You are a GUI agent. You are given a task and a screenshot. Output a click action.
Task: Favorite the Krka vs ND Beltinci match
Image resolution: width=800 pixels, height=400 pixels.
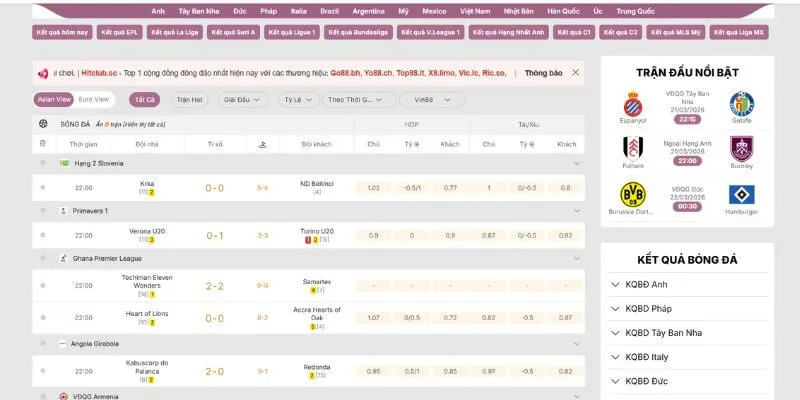tap(43, 187)
